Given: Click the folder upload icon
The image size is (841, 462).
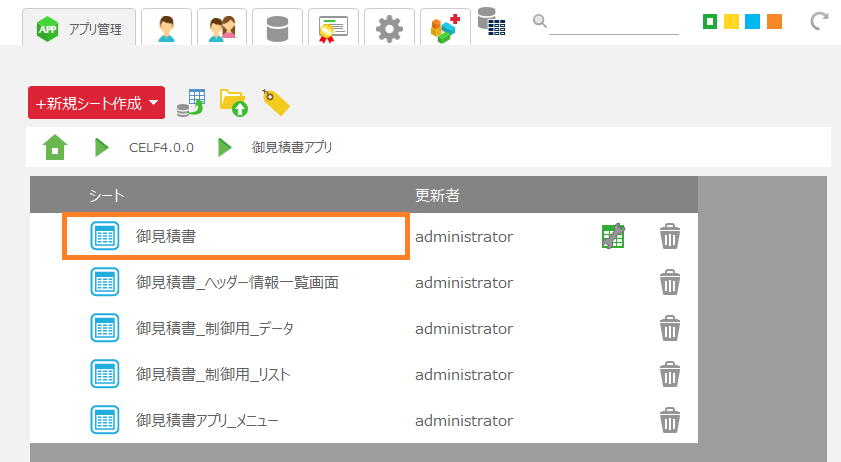Looking at the screenshot, I should coord(233,102).
